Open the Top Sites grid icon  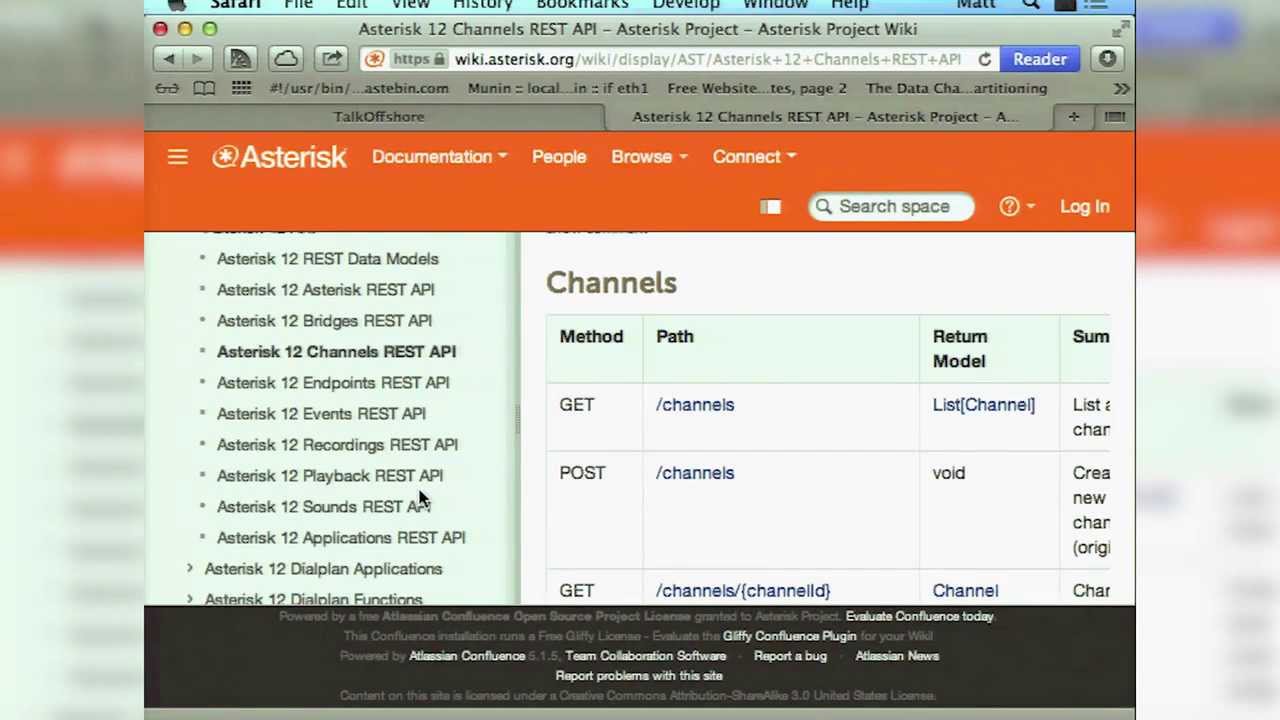[x=241, y=88]
